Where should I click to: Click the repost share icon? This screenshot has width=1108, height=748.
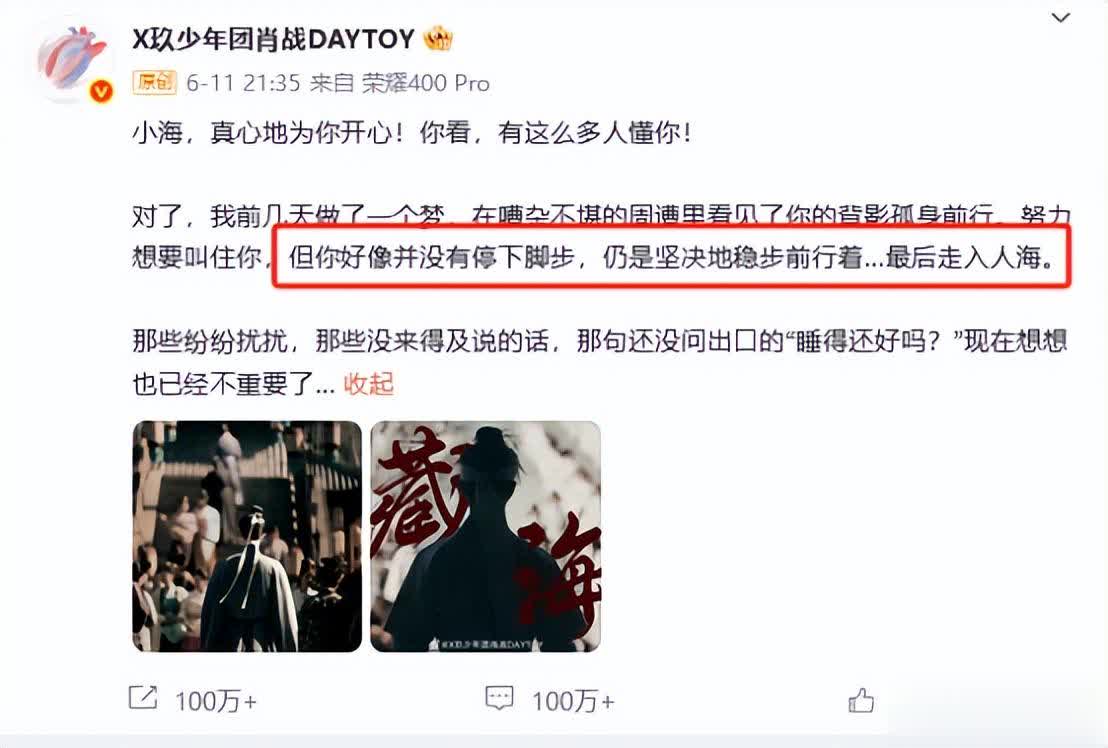(x=142, y=699)
